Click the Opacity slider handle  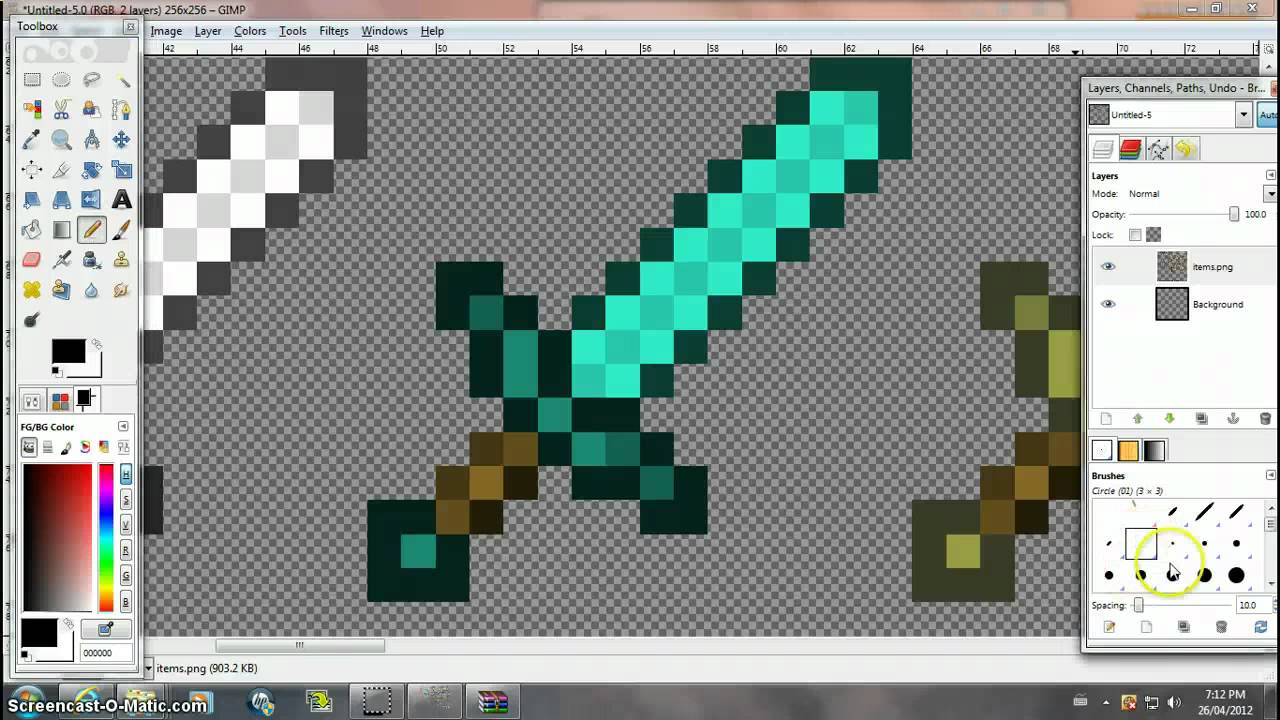[1234, 214]
